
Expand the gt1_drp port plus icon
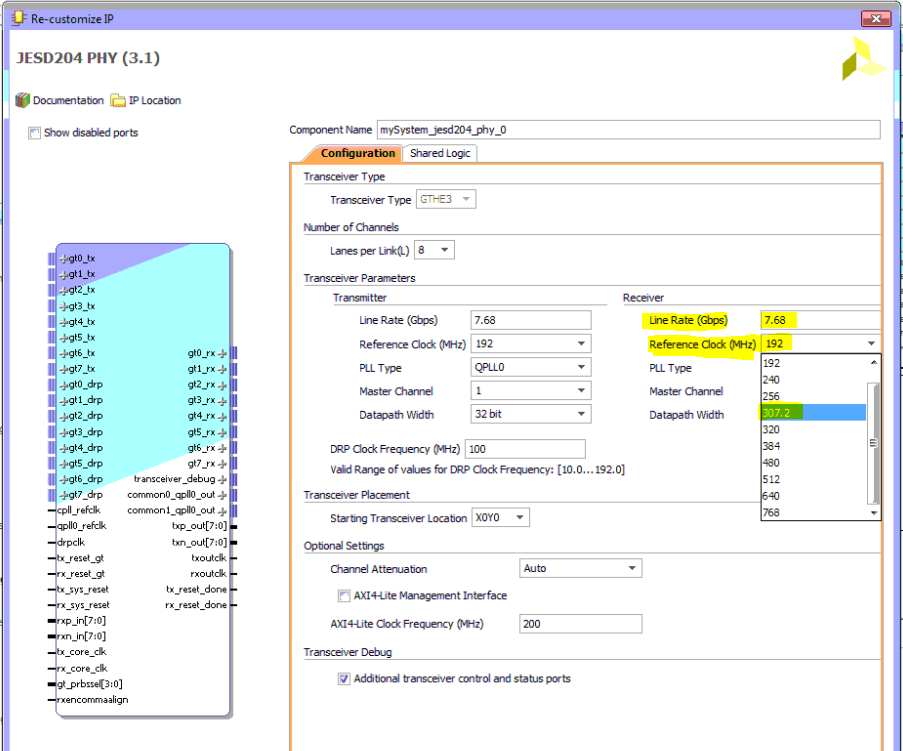63,400
